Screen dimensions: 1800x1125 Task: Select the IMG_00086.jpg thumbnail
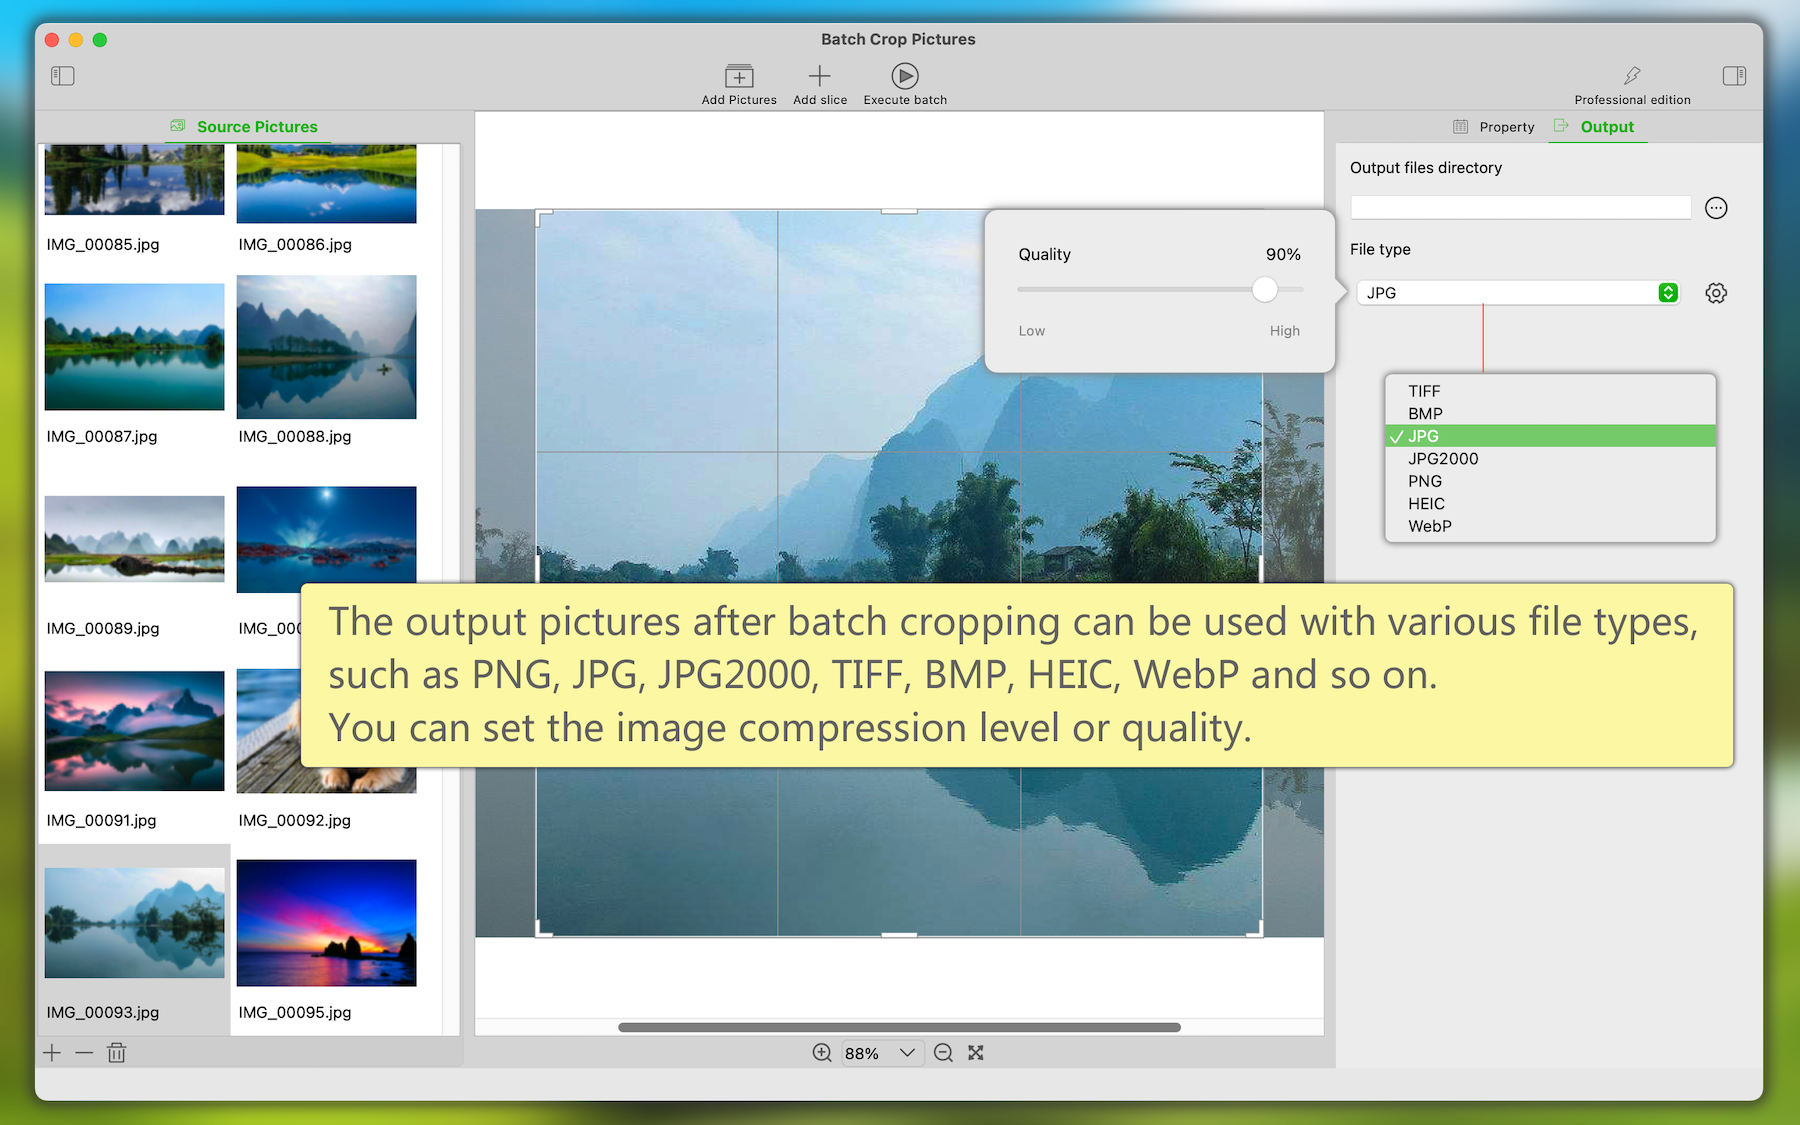coord(327,184)
